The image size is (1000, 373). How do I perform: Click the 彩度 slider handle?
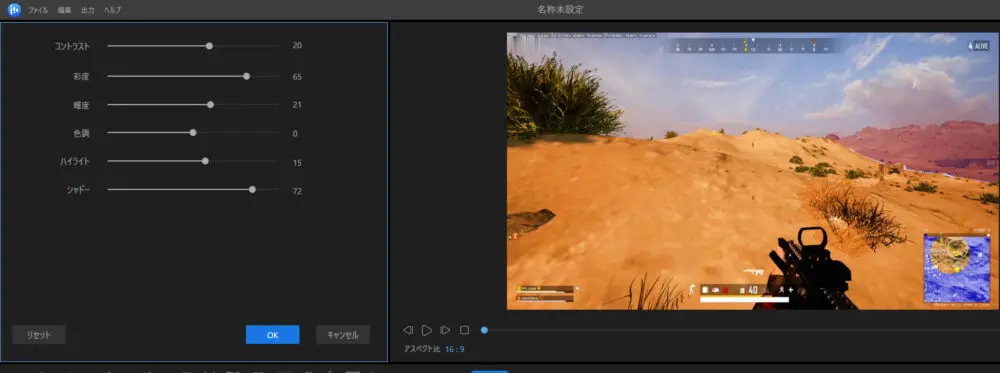(247, 76)
